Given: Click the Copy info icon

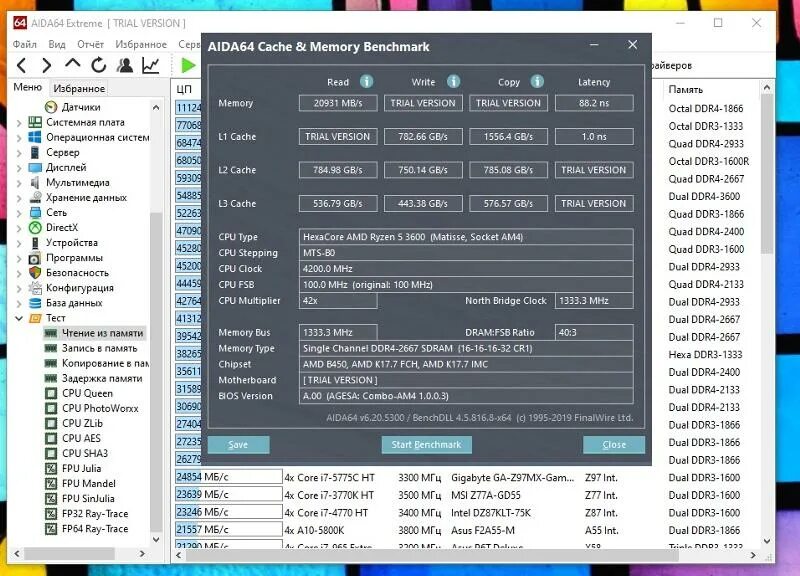Looking at the screenshot, I should coord(537,82).
